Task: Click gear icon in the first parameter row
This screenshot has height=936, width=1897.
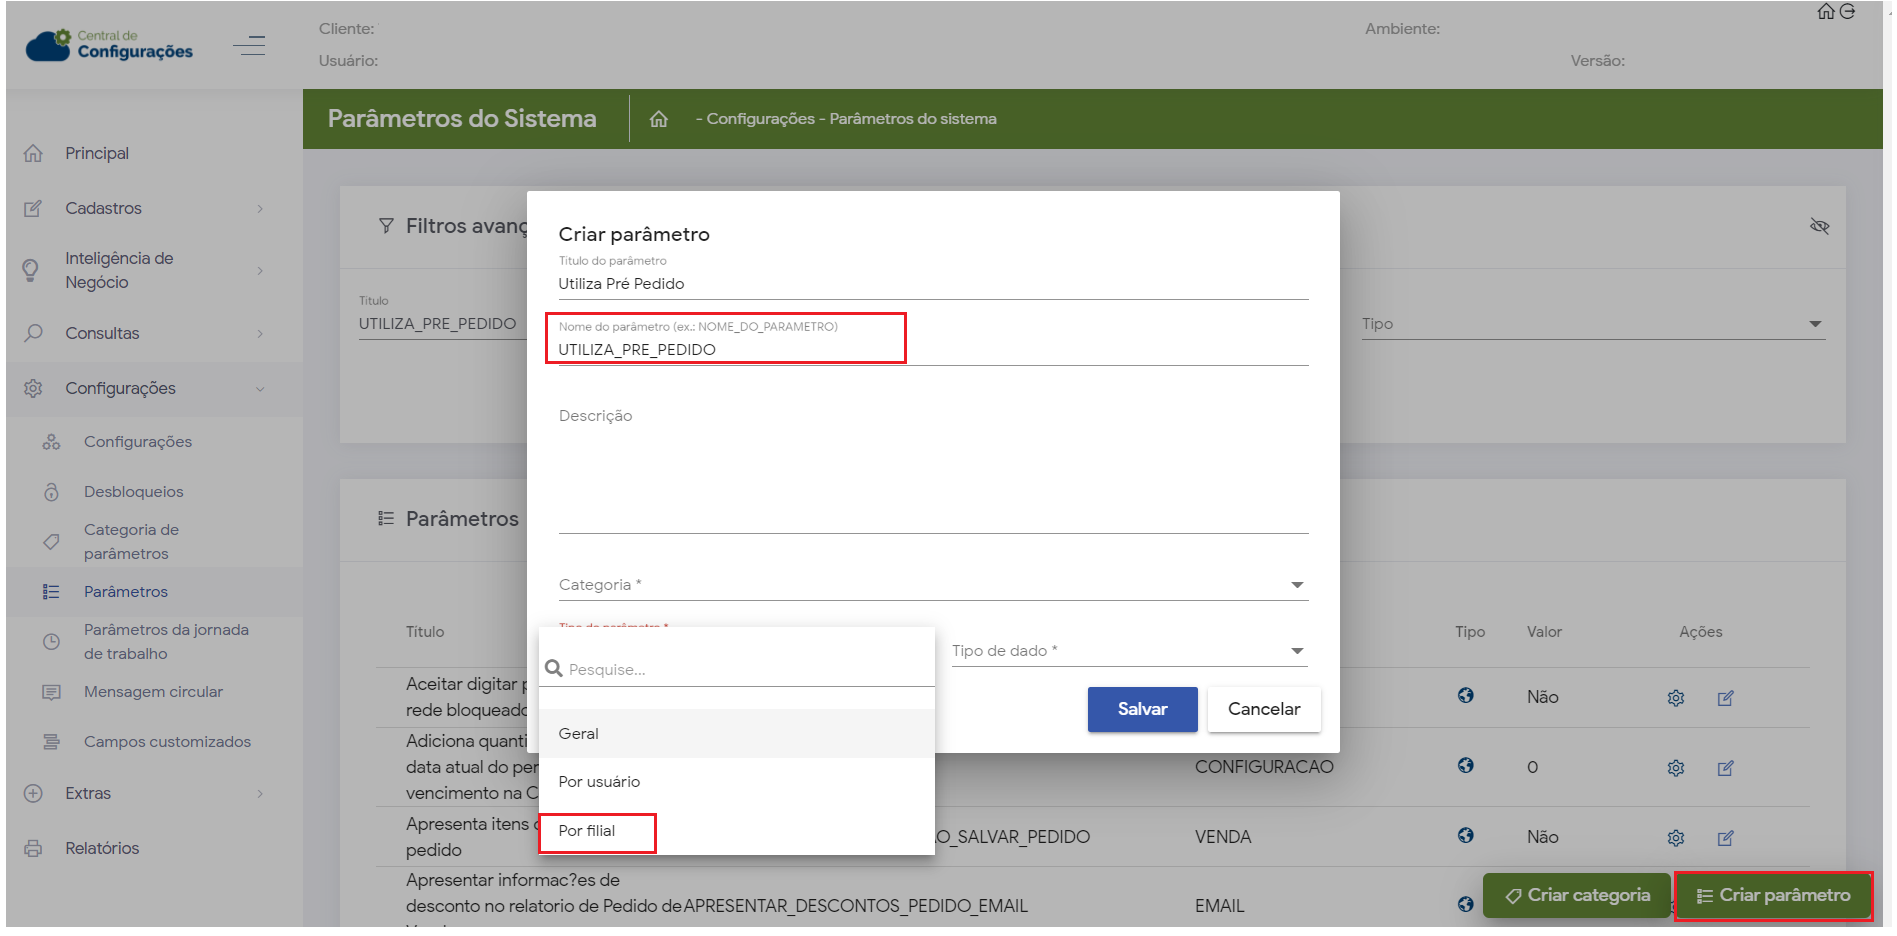Action: (1676, 698)
